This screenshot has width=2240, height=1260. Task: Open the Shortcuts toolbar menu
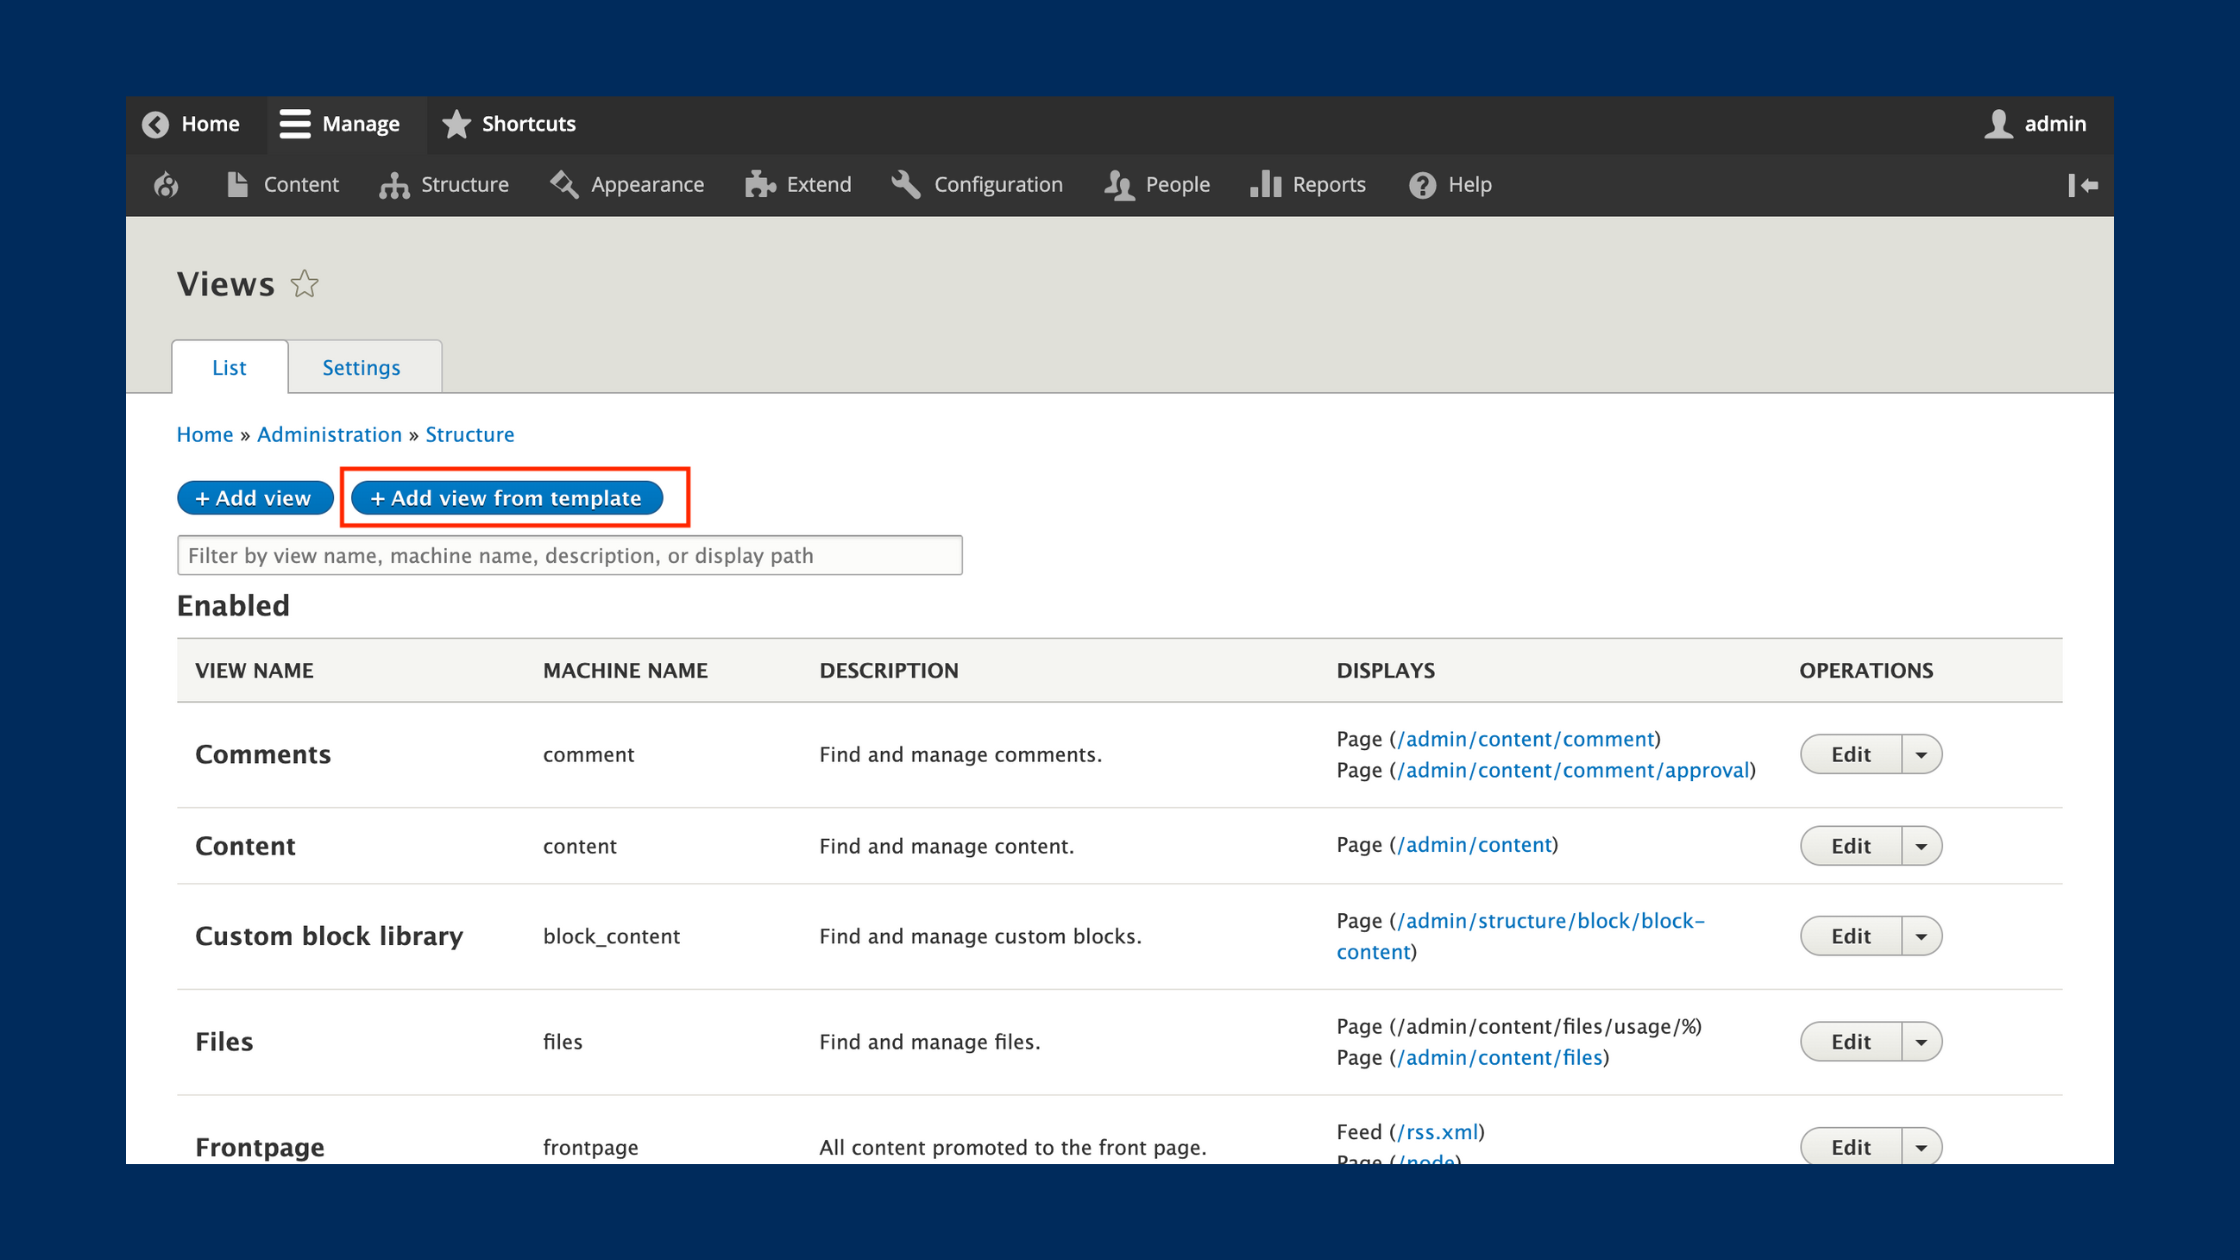tap(509, 124)
